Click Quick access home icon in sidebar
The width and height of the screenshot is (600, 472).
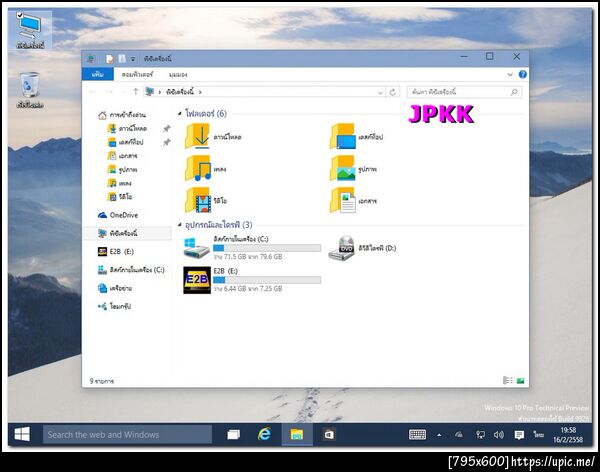102,115
